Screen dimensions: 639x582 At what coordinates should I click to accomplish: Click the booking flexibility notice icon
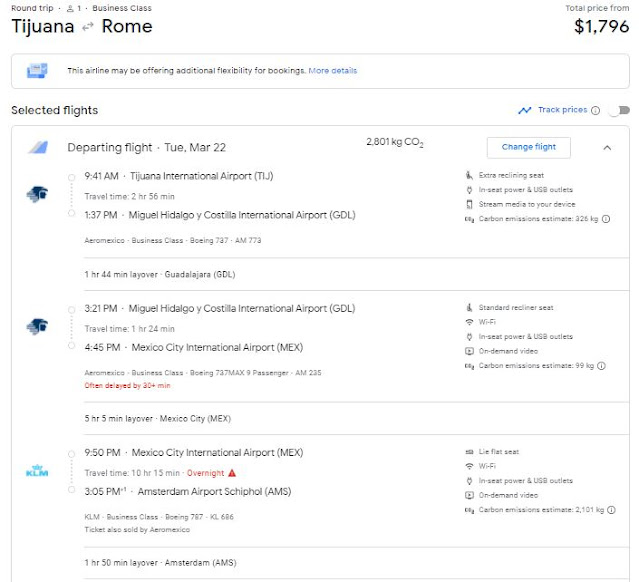click(38, 71)
